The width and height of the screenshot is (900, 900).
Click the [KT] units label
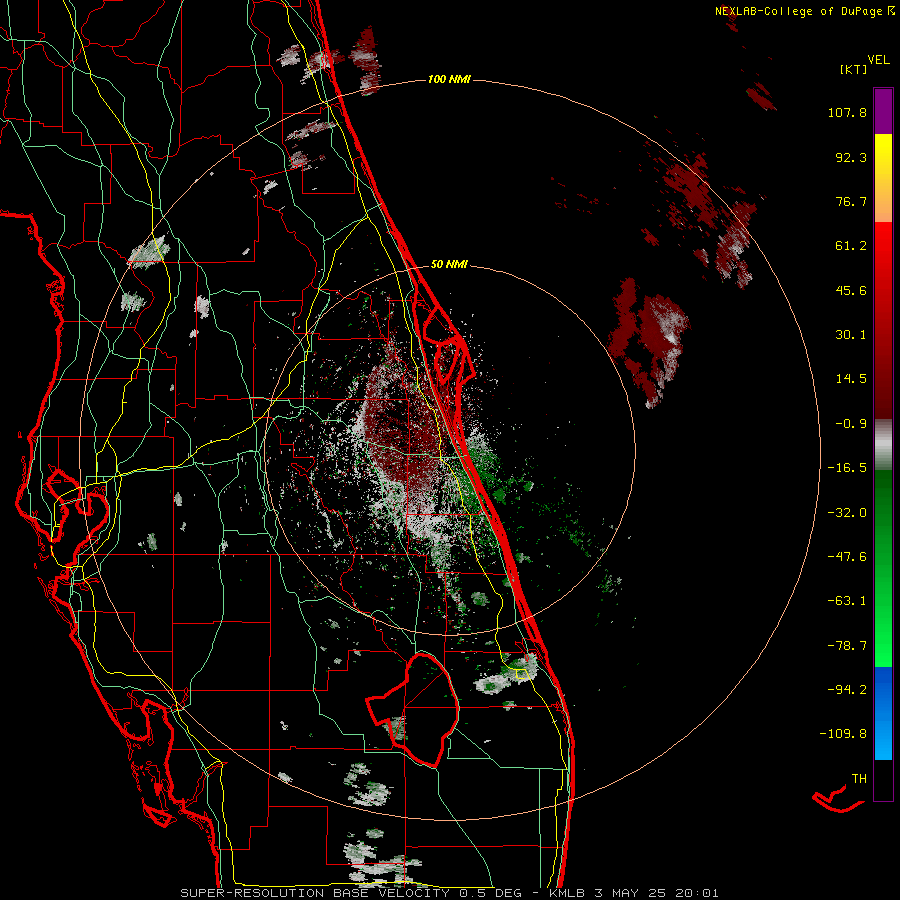pyautogui.click(x=853, y=69)
